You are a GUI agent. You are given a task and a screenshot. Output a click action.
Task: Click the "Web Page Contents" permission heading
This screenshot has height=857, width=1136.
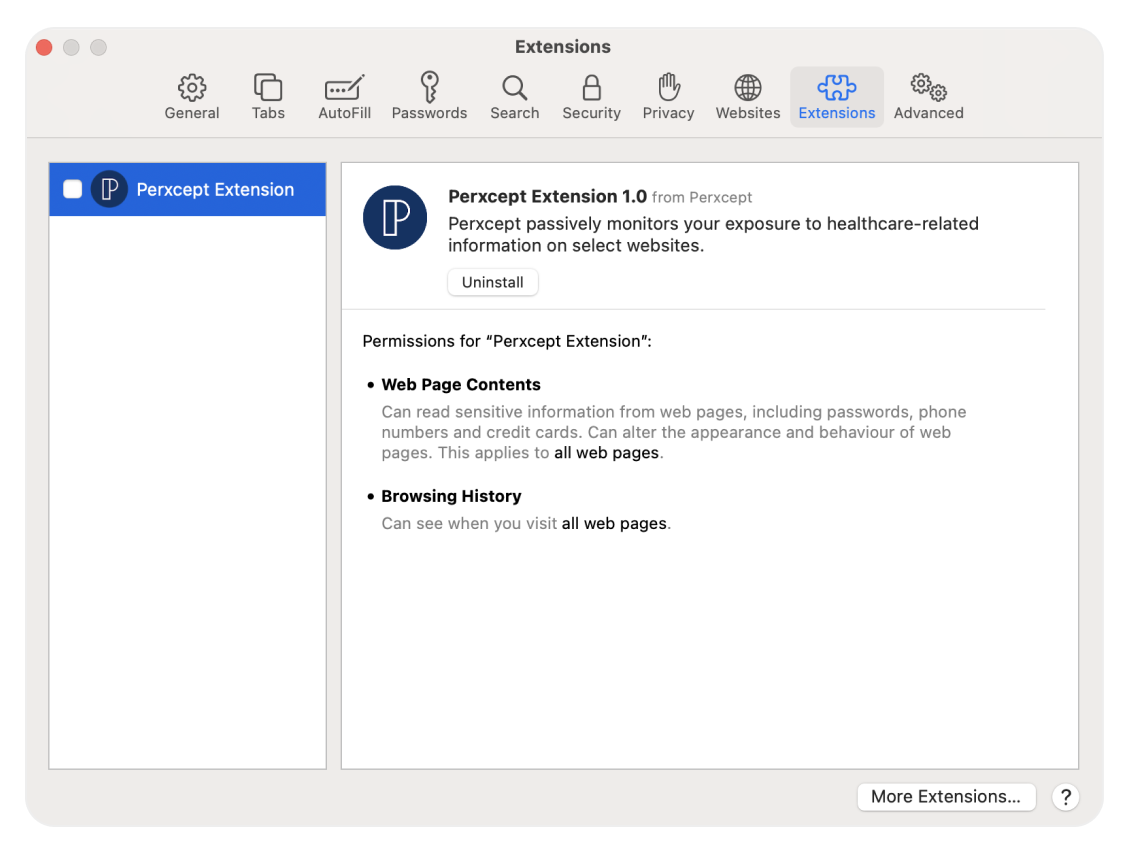pos(461,385)
